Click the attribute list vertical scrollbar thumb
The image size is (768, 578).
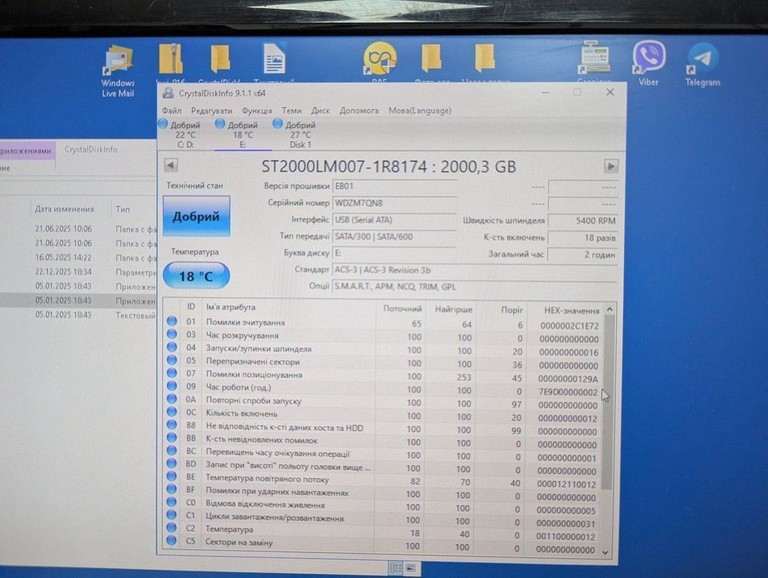coord(609,402)
